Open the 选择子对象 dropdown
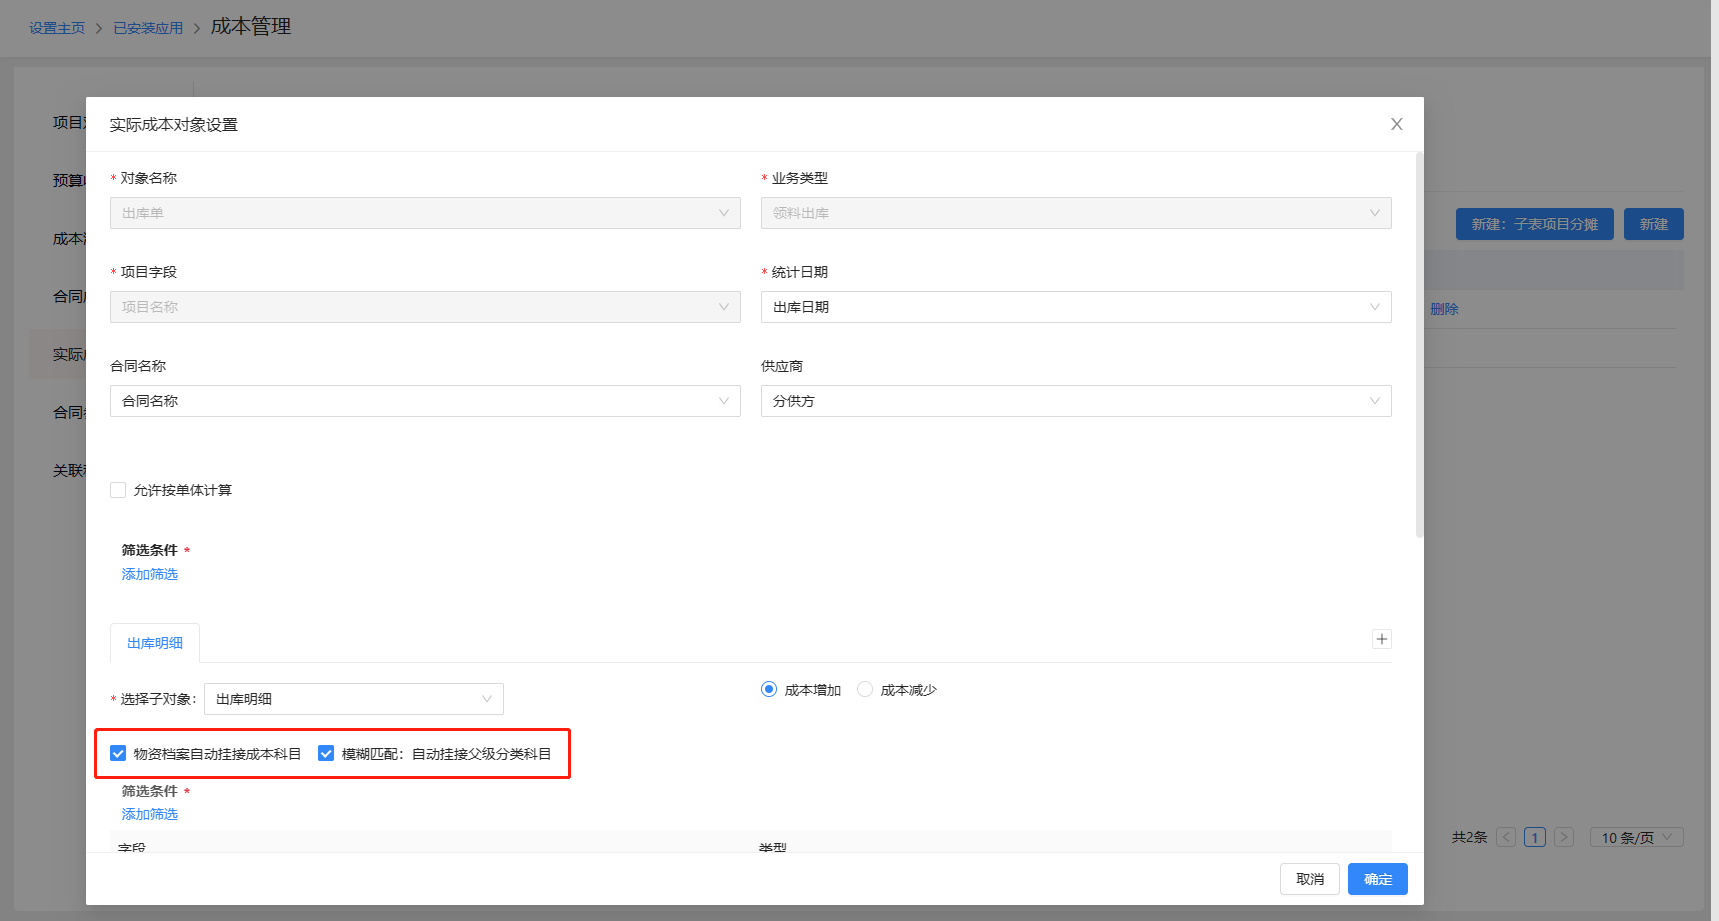This screenshot has height=921, width=1719. pos(354,699)
